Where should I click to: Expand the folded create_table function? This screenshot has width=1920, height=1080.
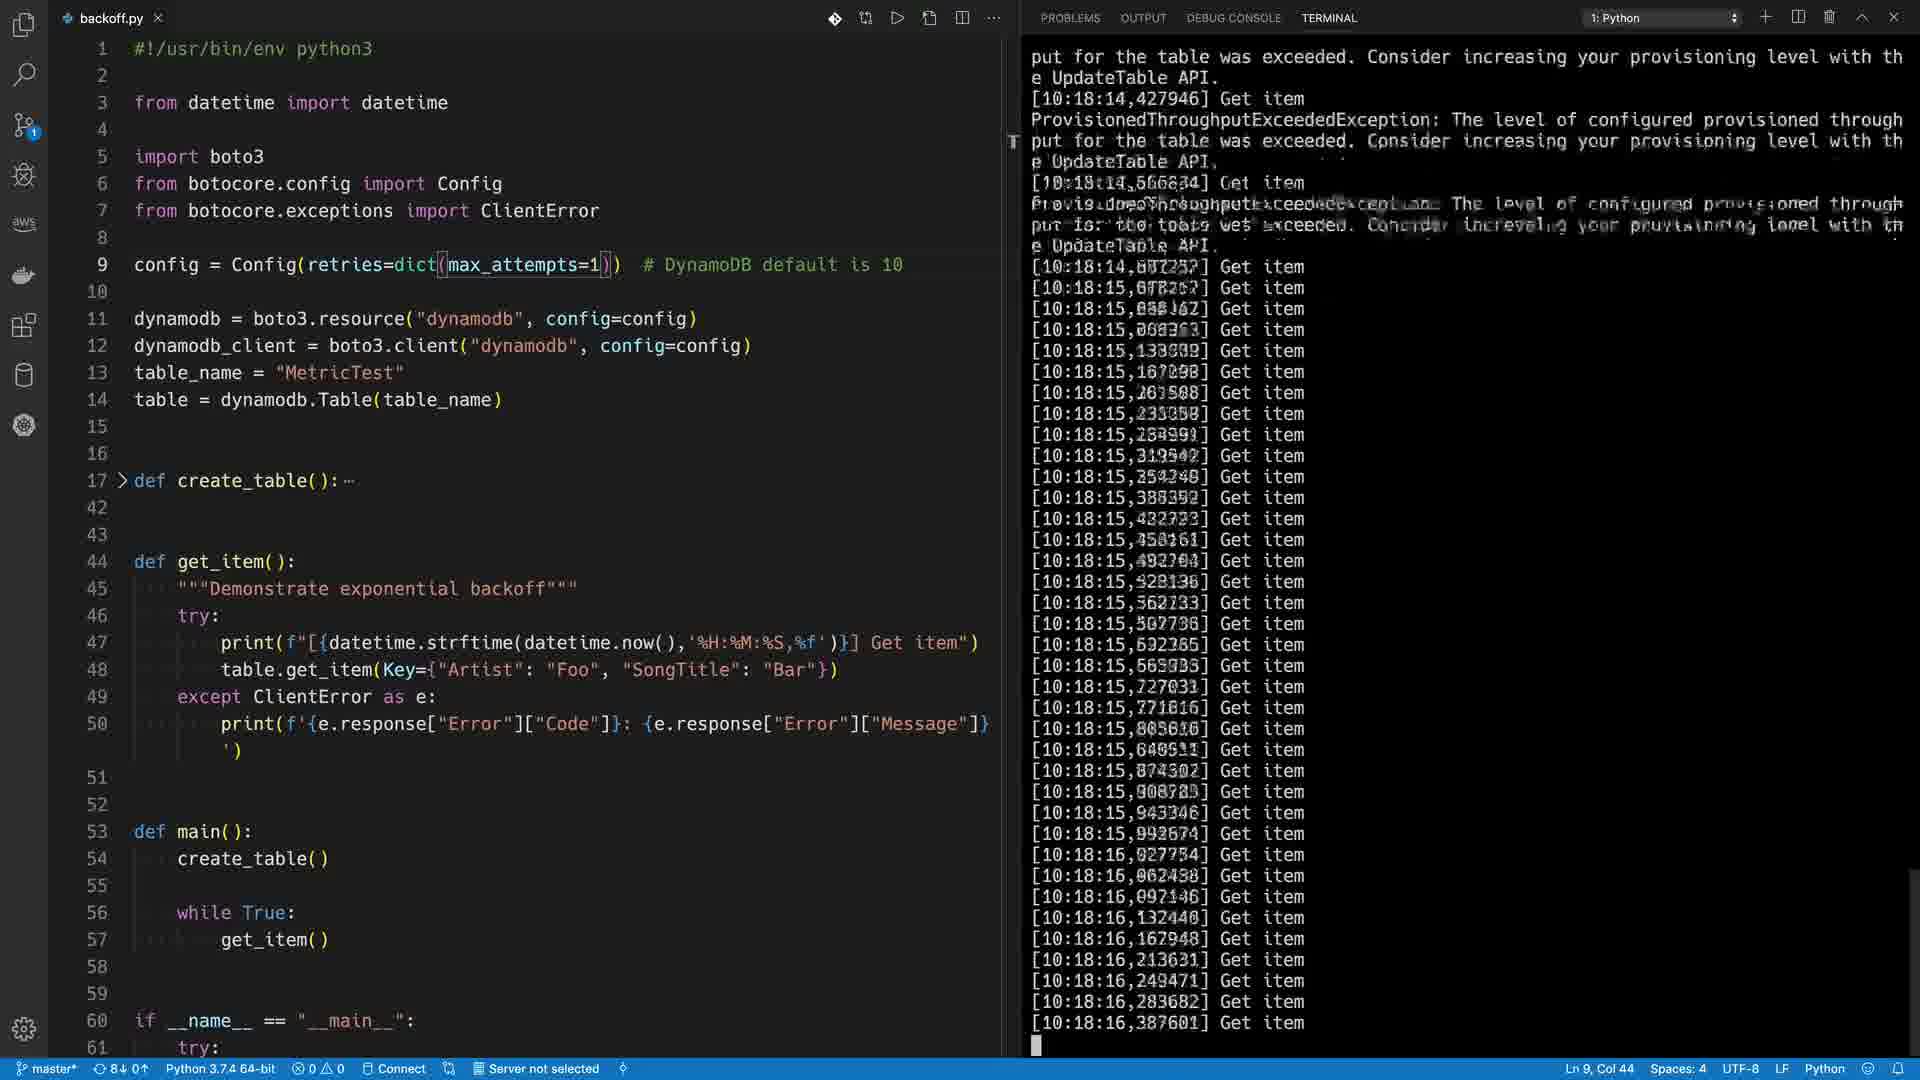(x=123, y=481)
